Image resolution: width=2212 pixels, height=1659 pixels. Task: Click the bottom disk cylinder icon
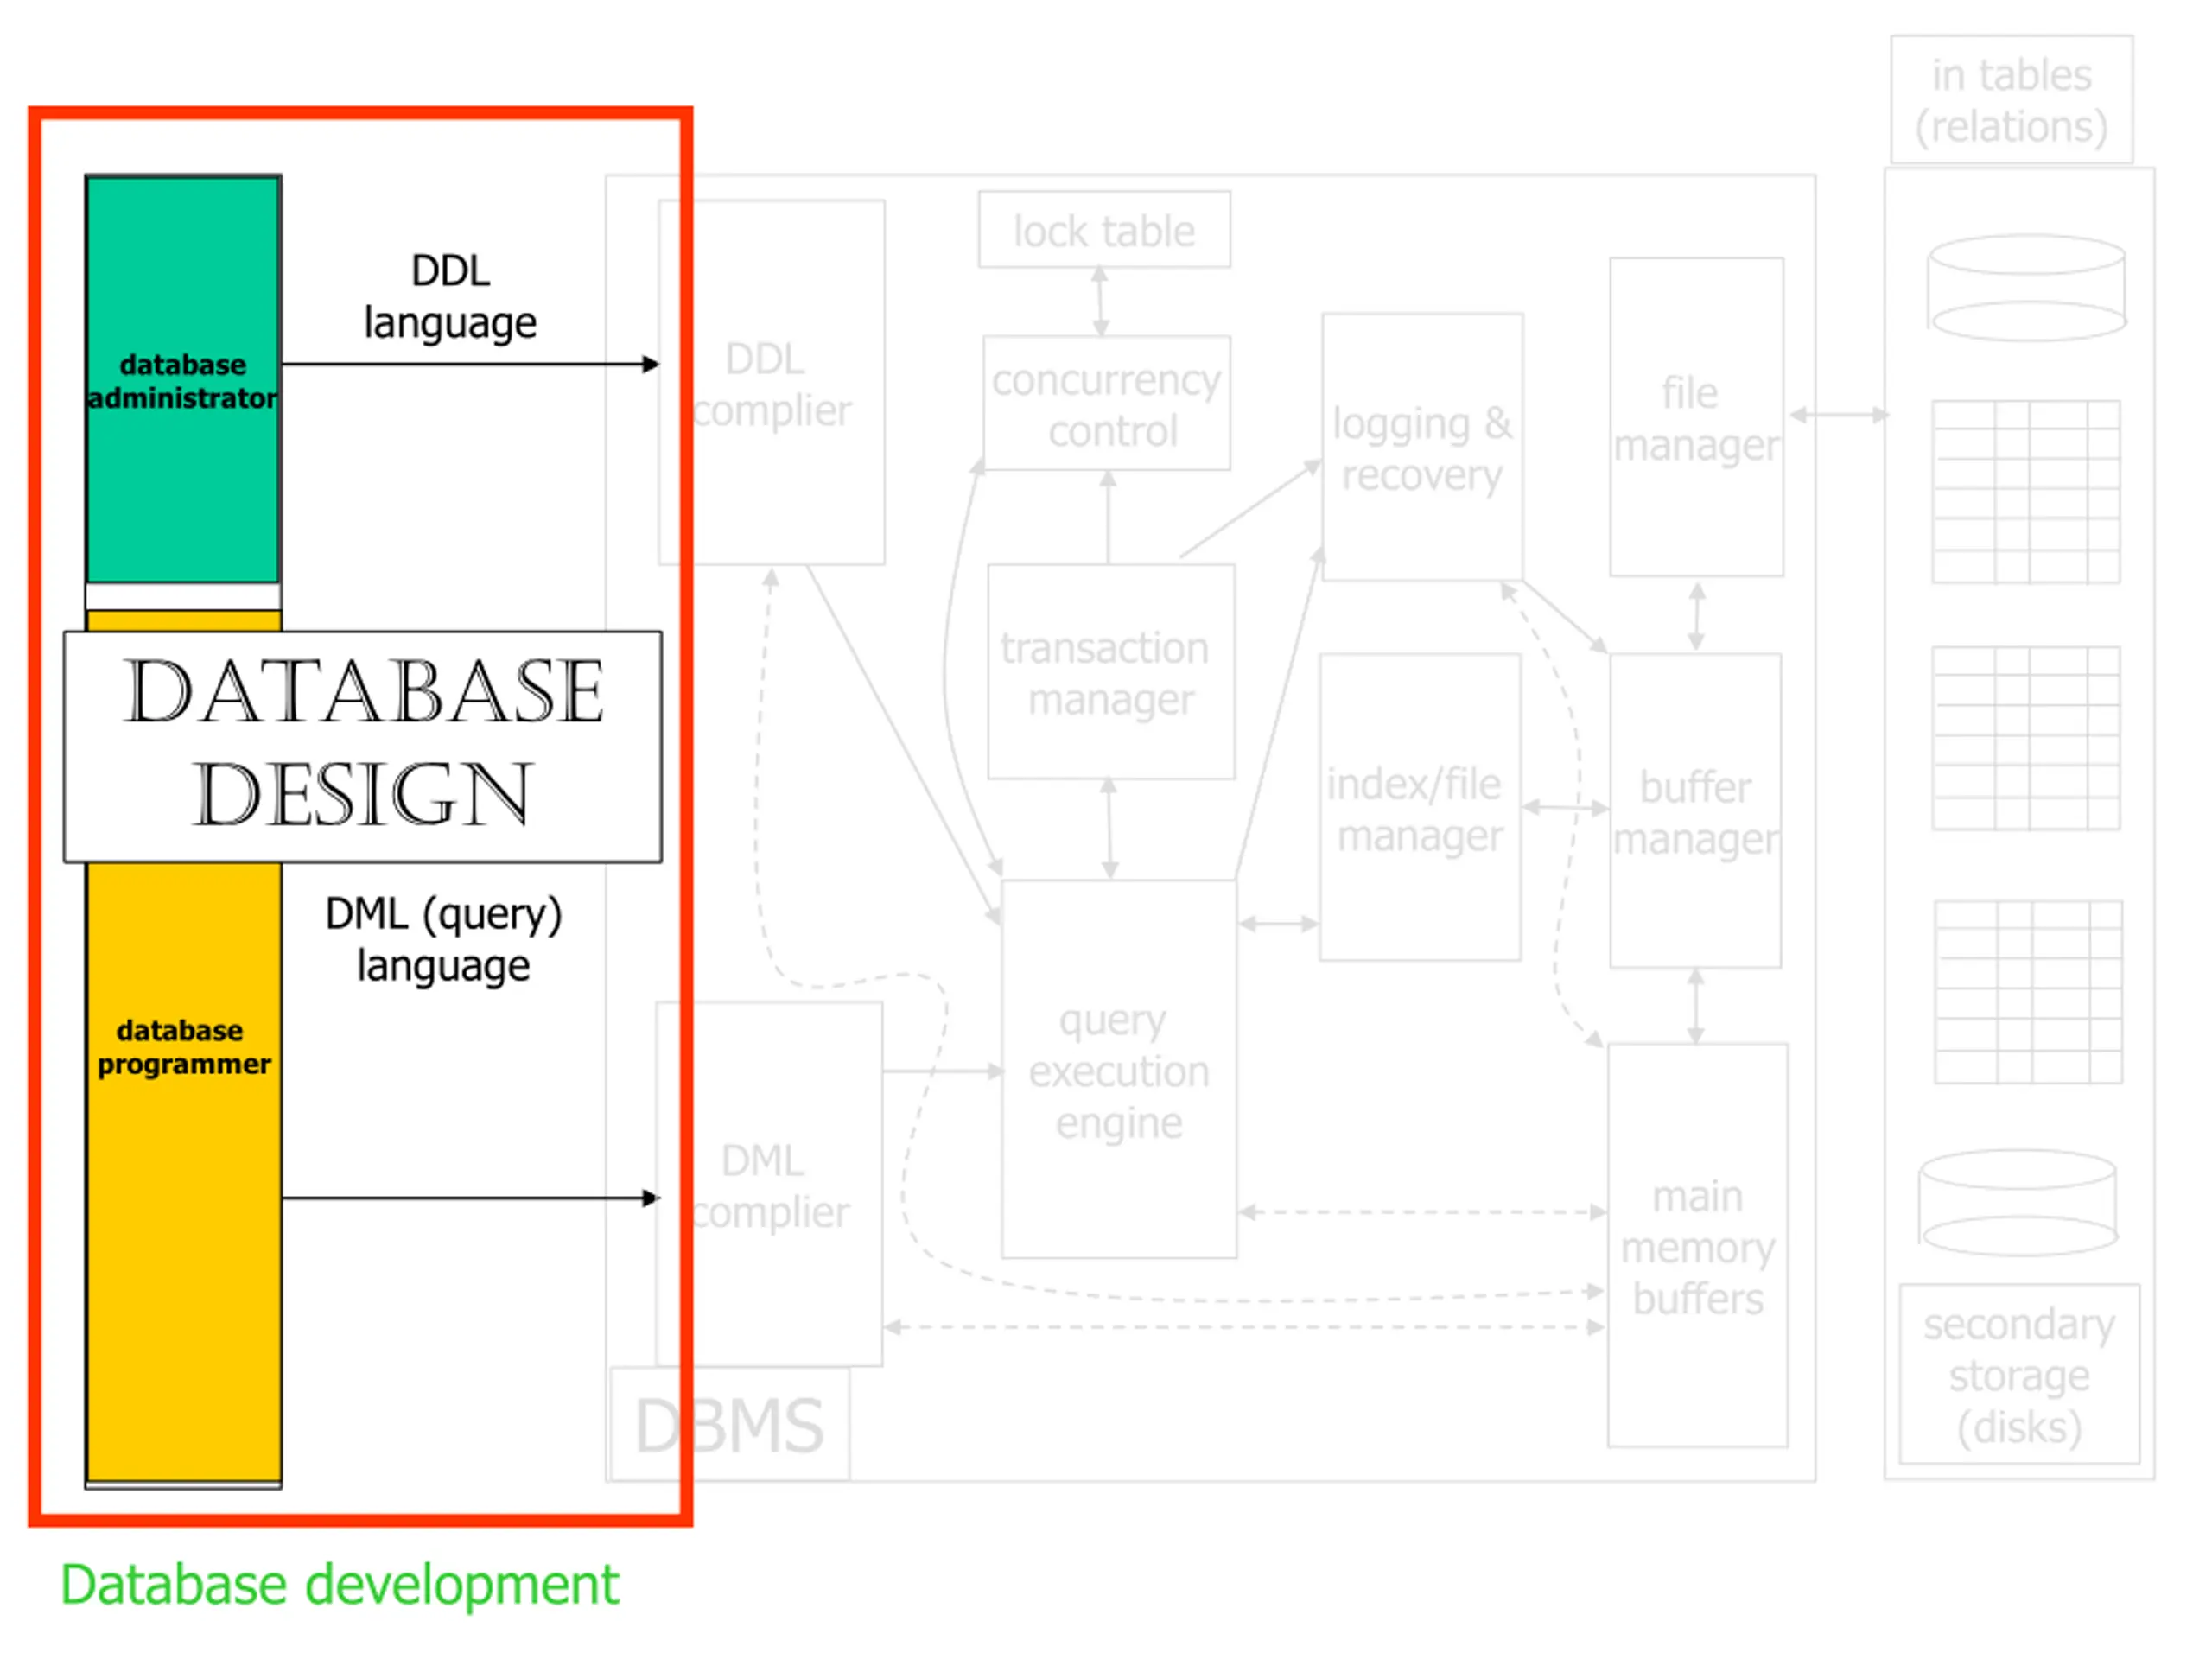2018,1203
